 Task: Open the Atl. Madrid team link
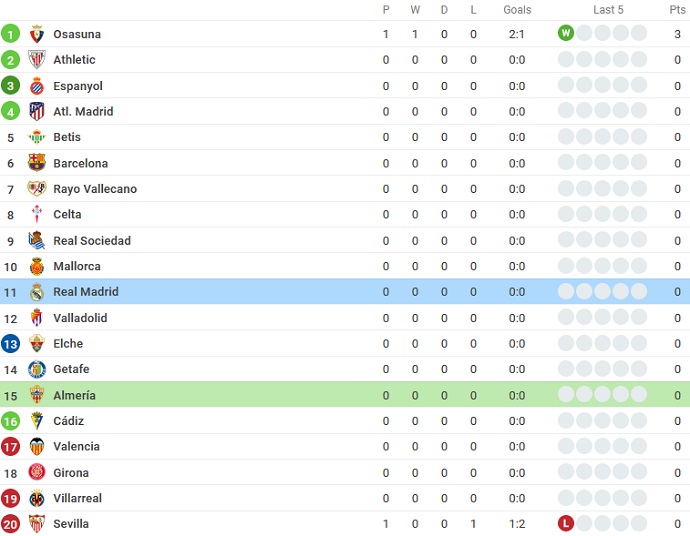[x=83, y=112]
